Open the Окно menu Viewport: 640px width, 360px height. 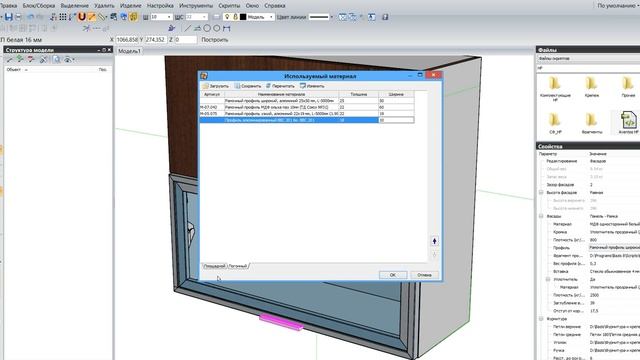coord(252,6)
